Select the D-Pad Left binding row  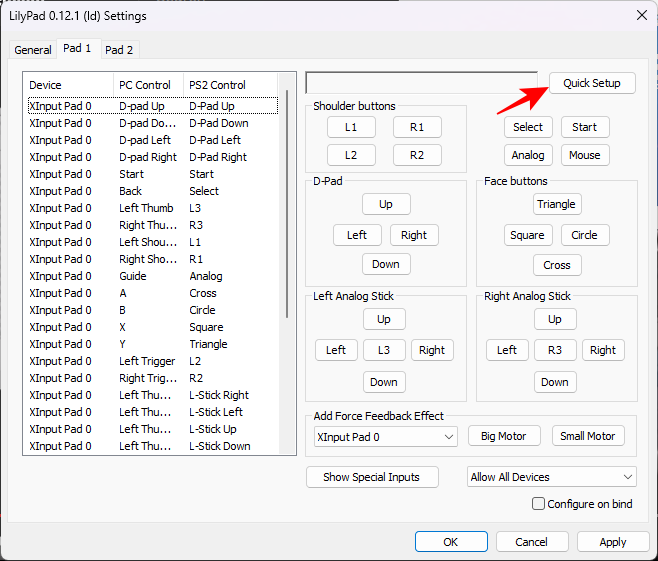pyautogui.click(x=153, y=140)
